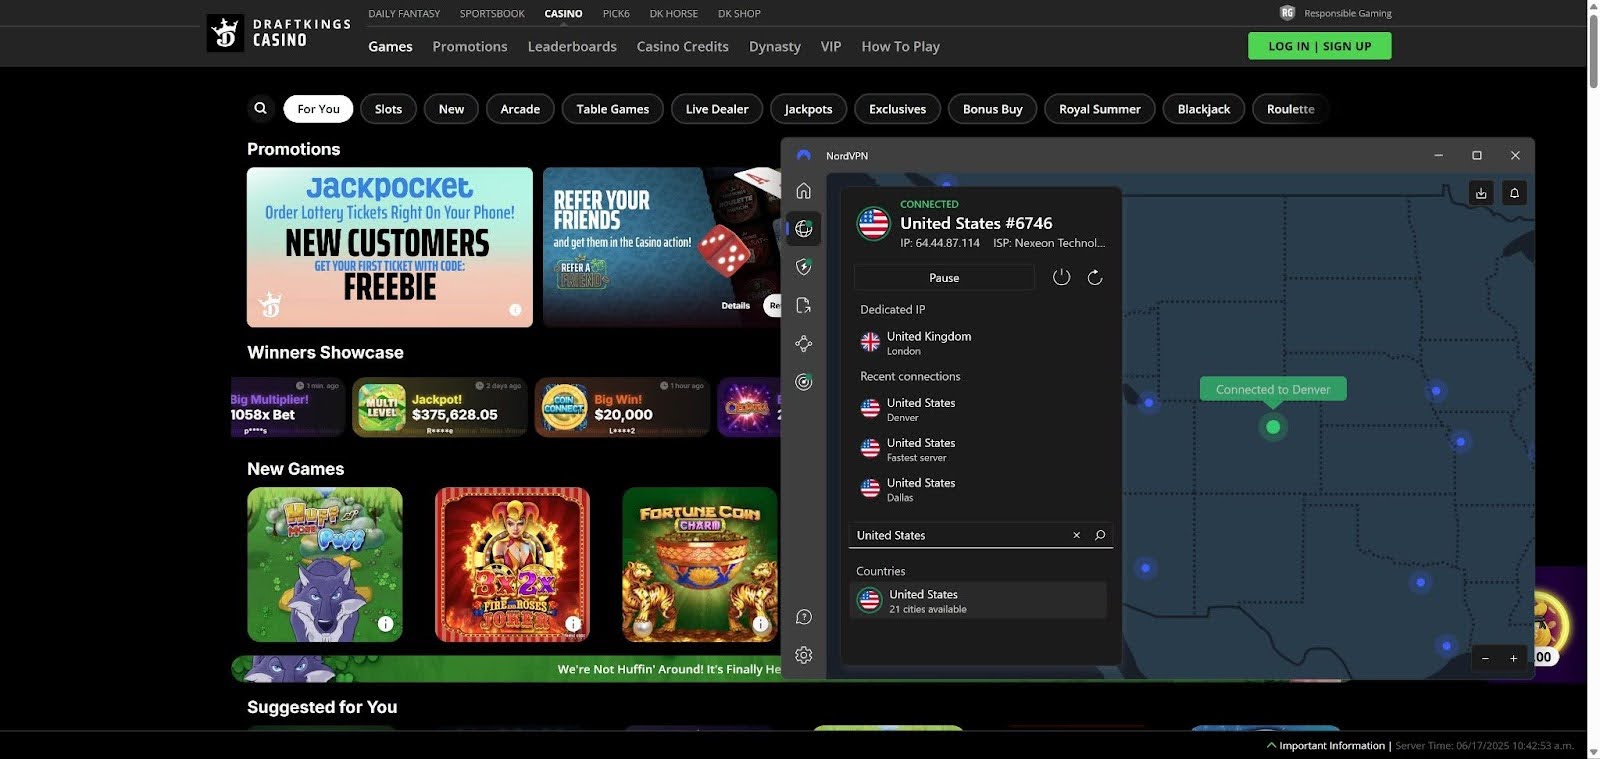1600x759 pixels.
Task: Open info icon on Fortune Coin Charm game
Action: click(760, 624)
